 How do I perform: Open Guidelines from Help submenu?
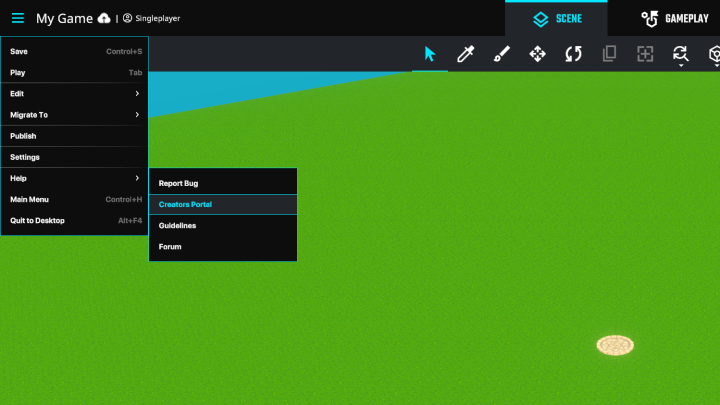point(223,225)
